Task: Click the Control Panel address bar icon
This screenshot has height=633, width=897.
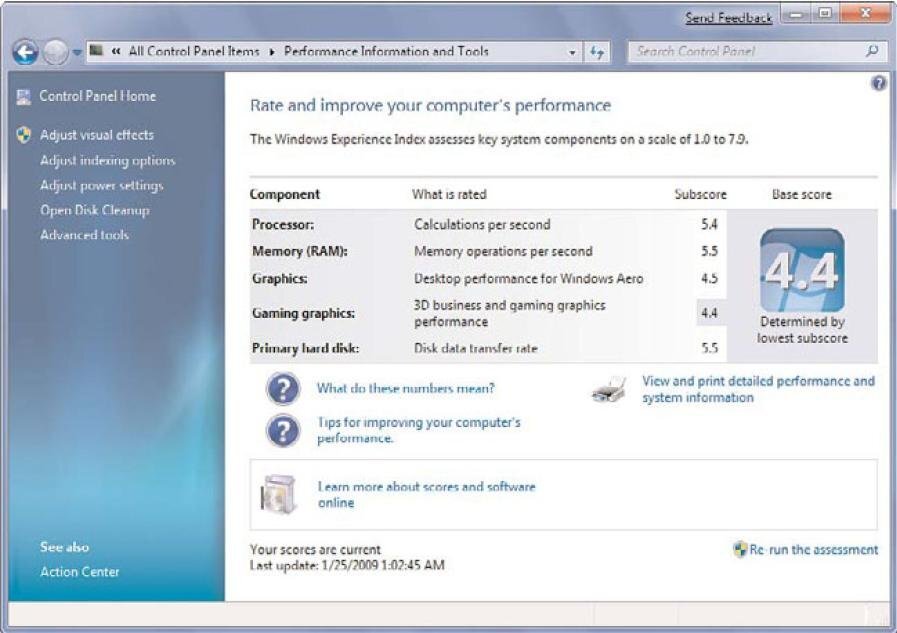Action: point(96,51)
